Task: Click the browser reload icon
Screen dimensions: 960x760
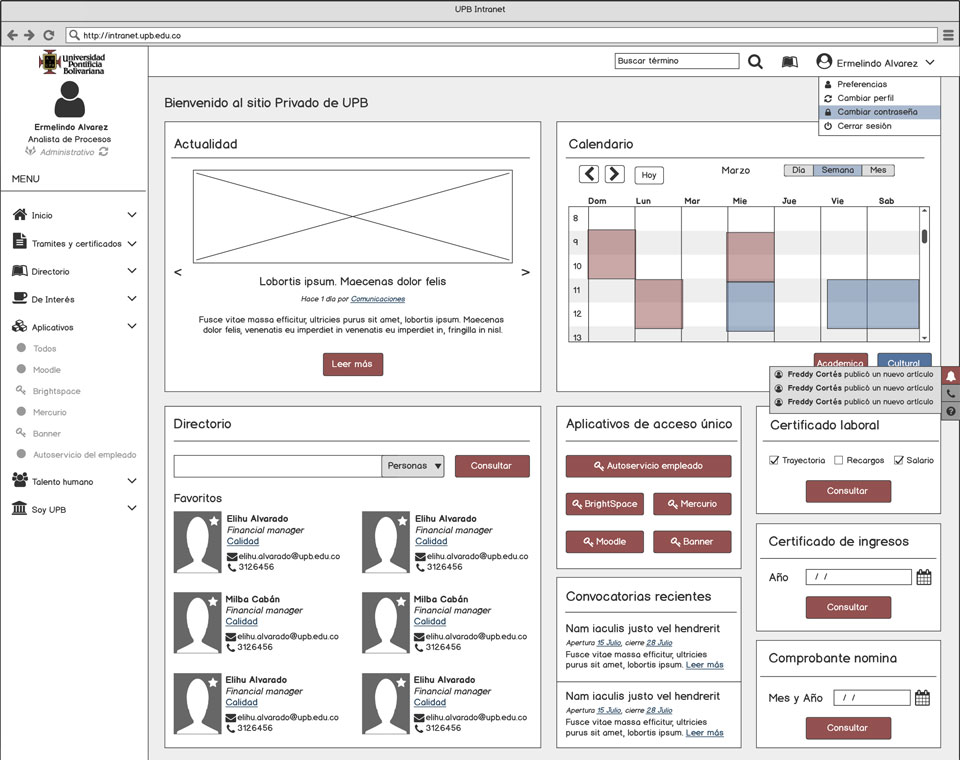Action: coord(48,35)
